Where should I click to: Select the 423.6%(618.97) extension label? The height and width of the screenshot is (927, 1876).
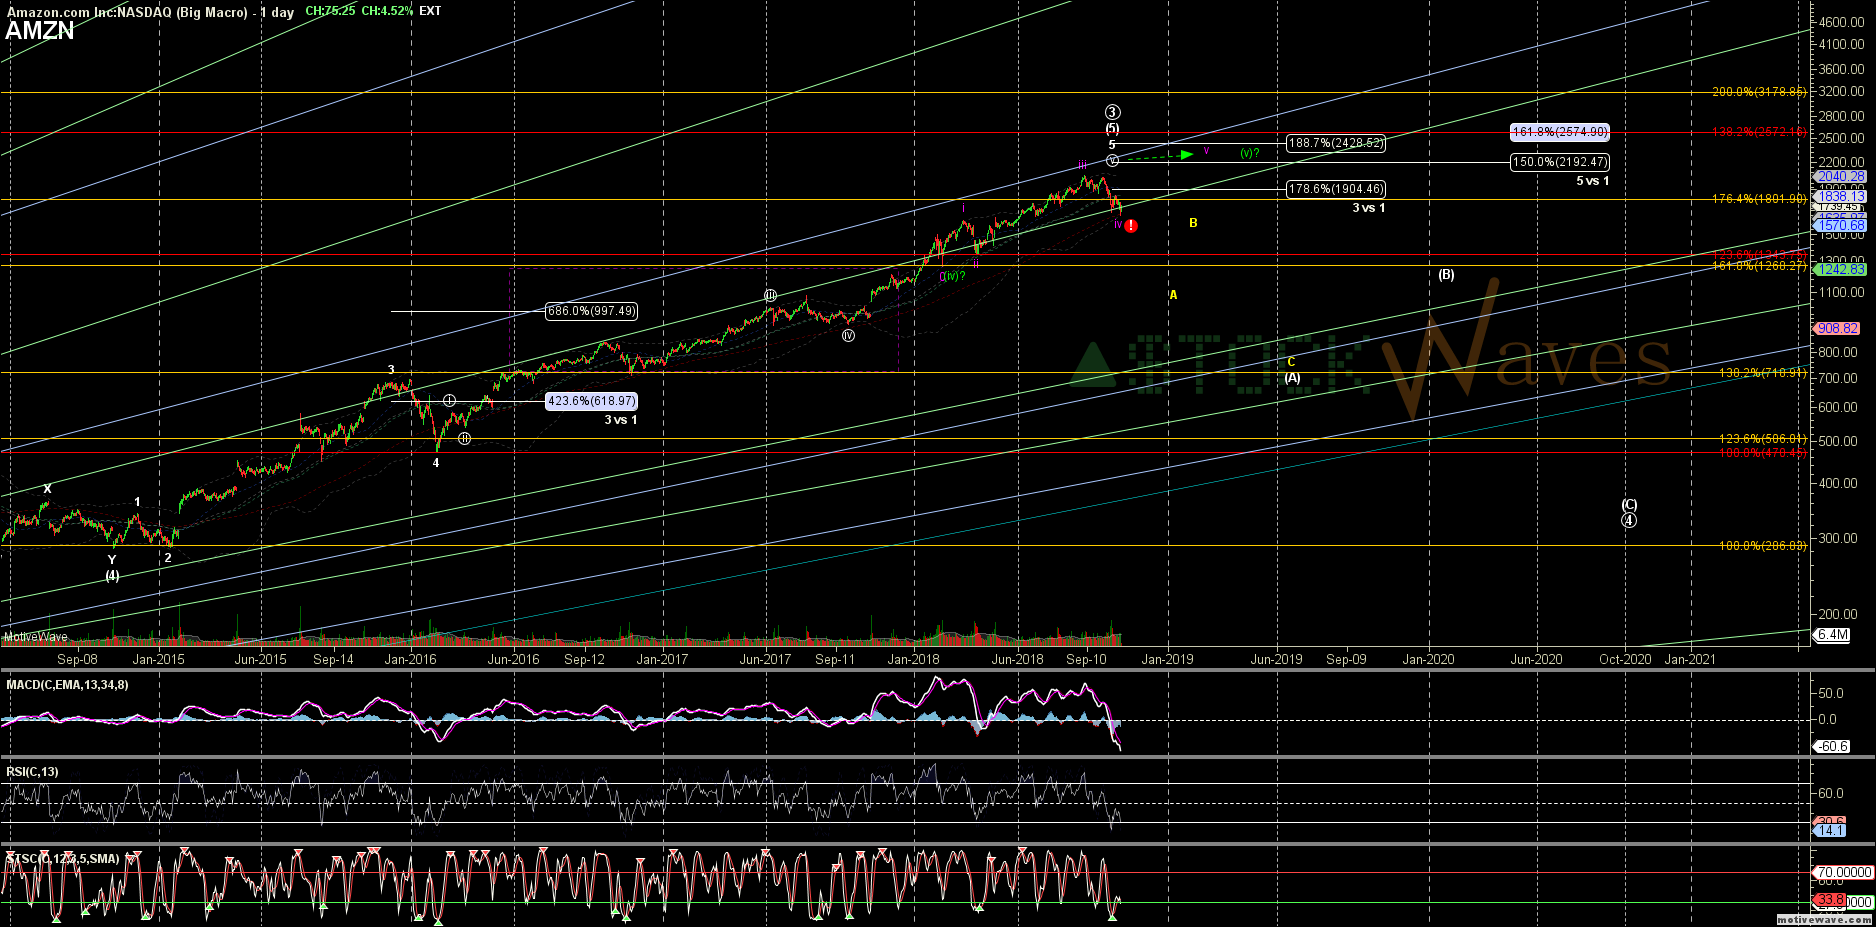tap(592, 401)
